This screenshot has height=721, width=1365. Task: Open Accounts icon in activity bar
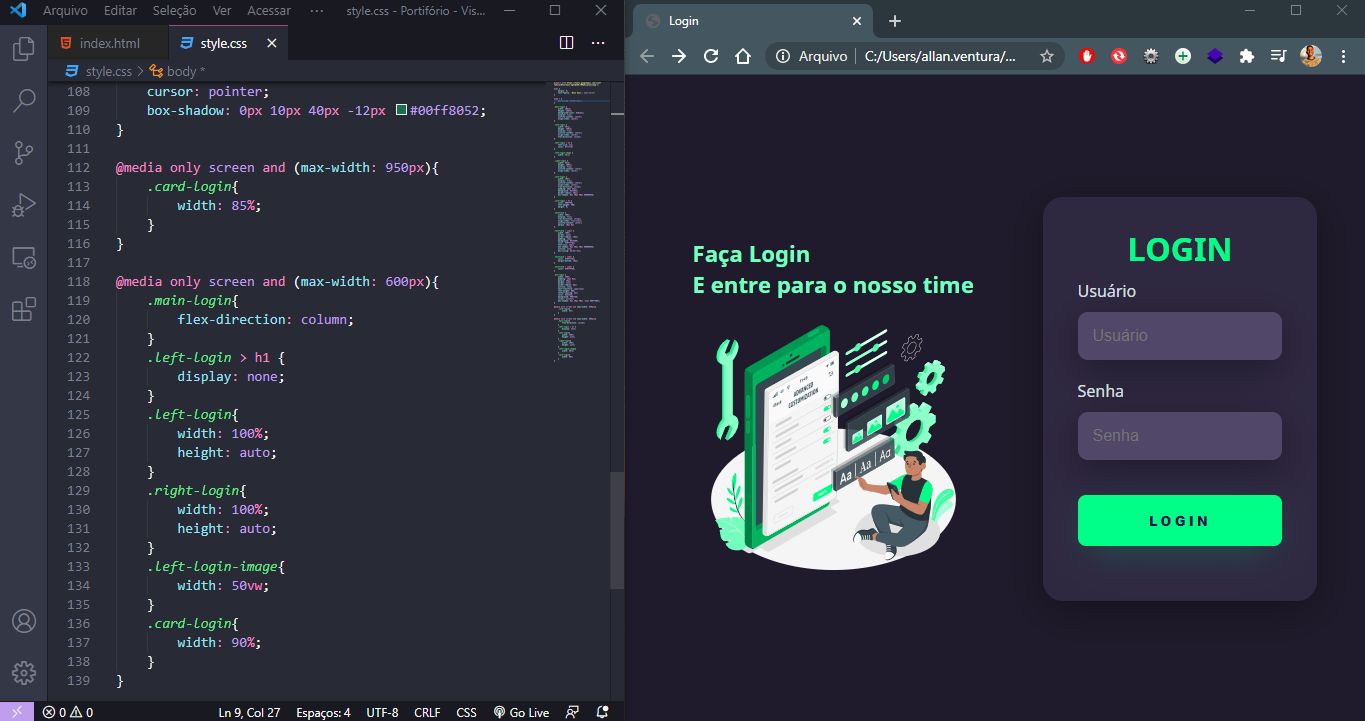point(23,621)
